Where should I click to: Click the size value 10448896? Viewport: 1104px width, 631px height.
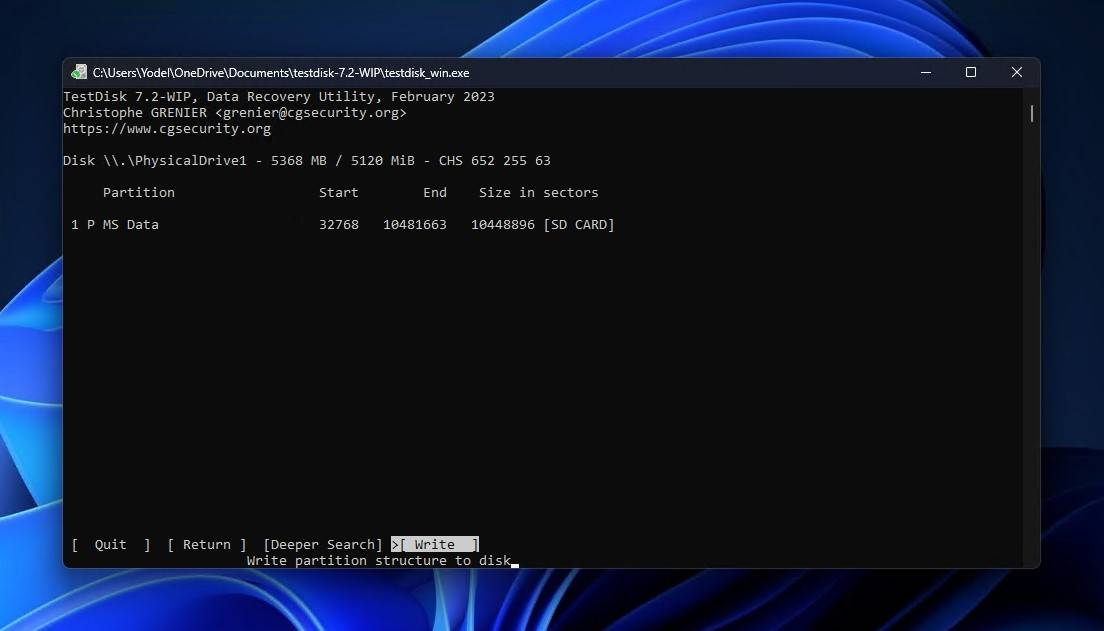pyautogui.click(x=503, y=225)
